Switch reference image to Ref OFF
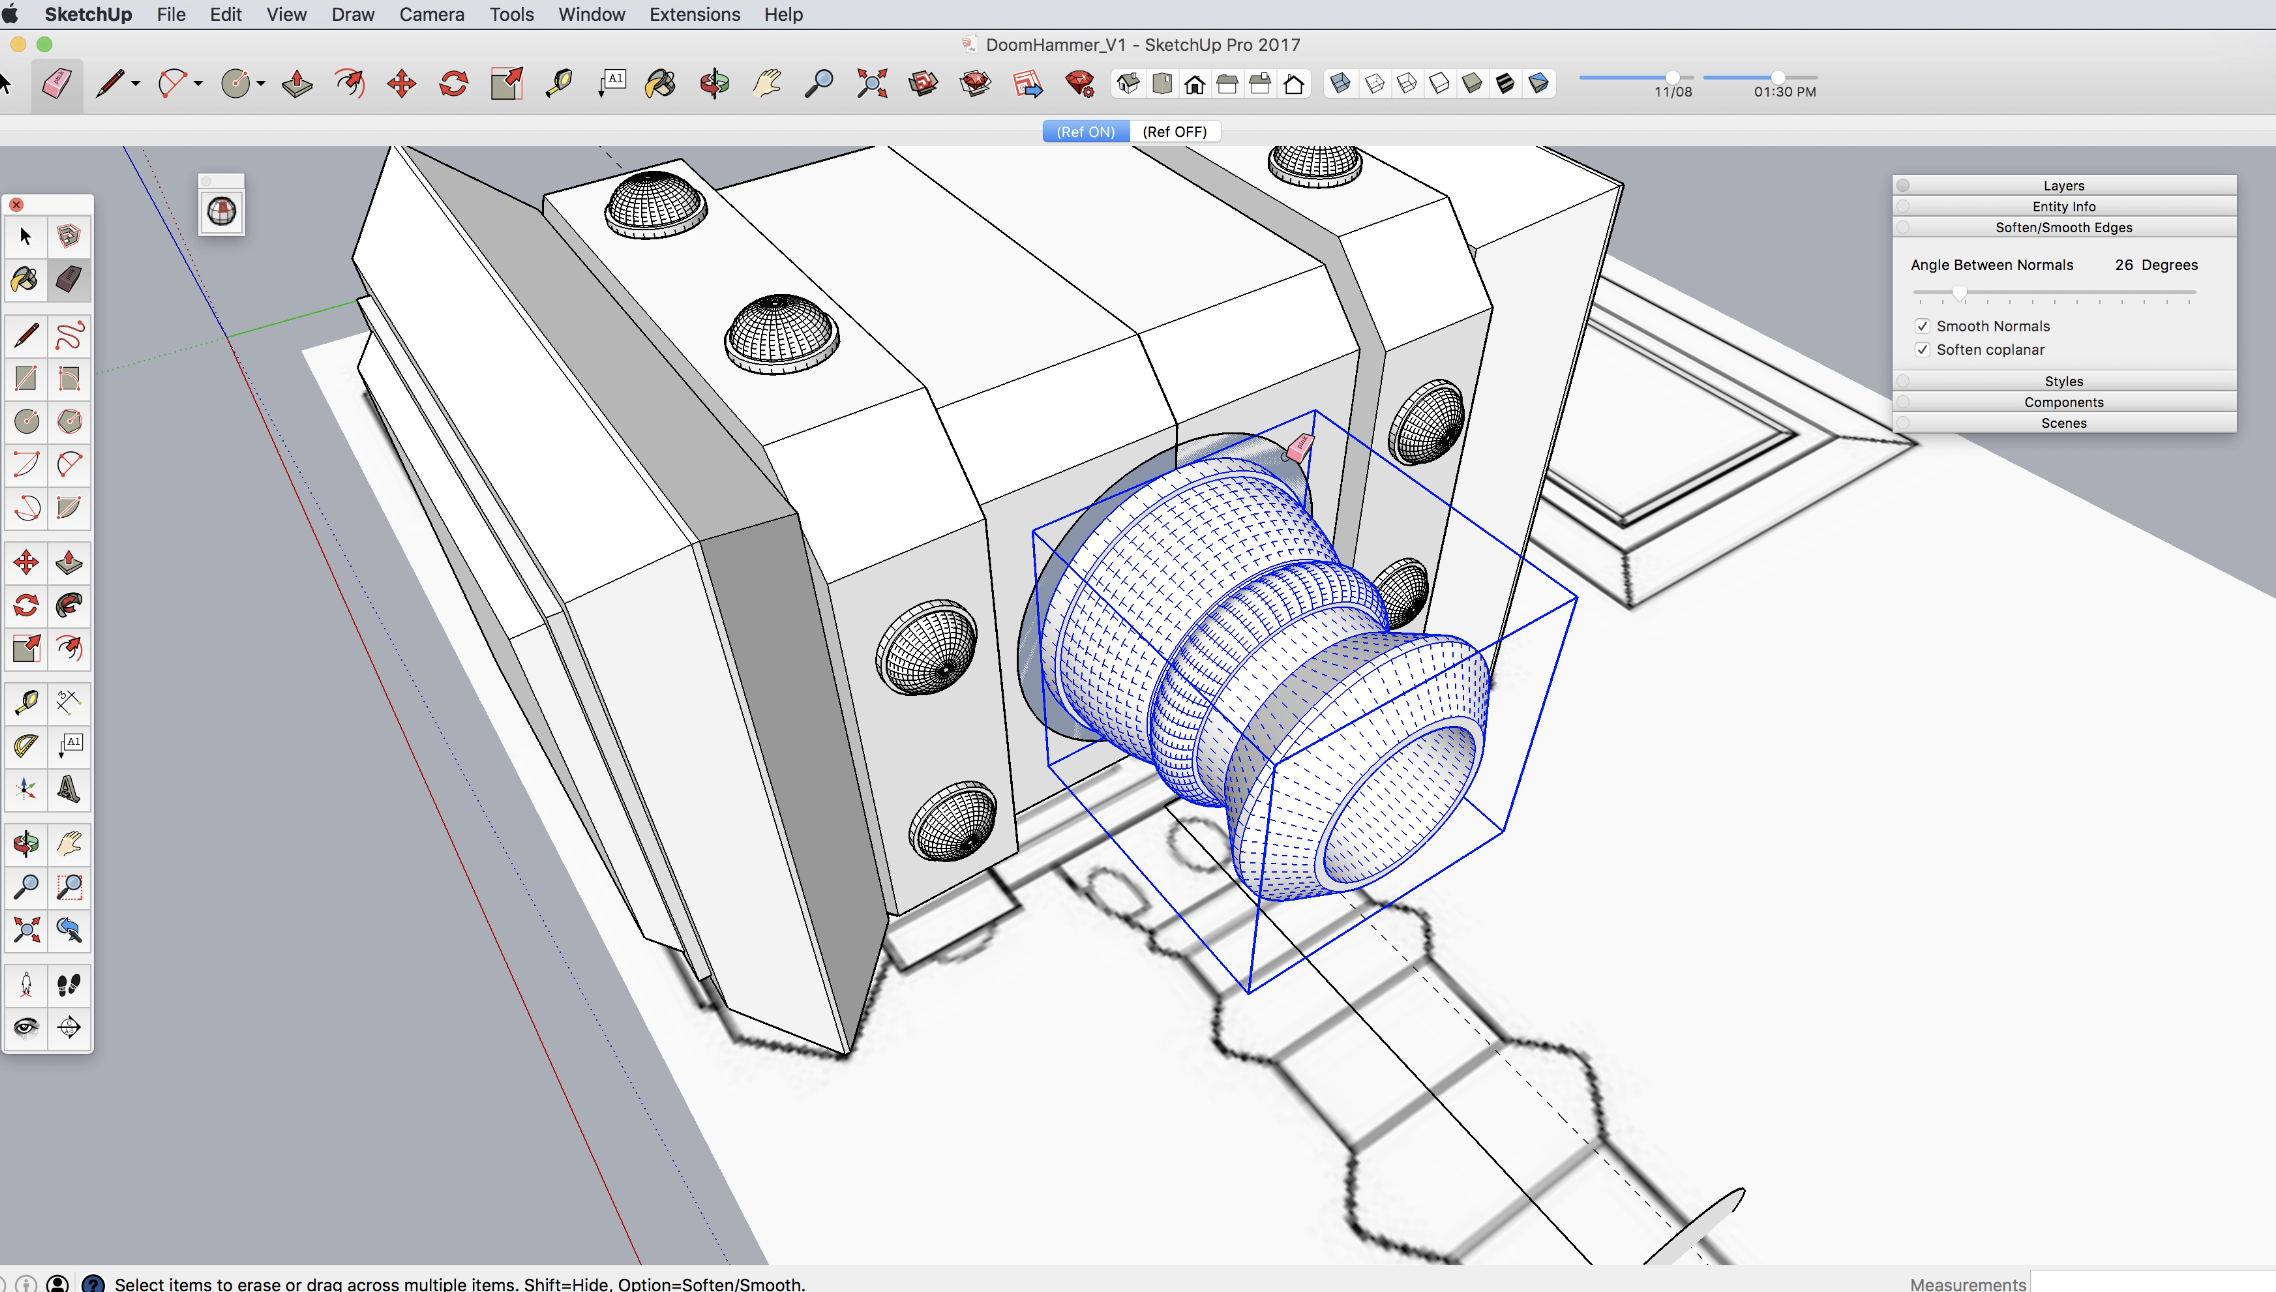Viewport: 2276px width, 1292px height. pos(1175,132)
